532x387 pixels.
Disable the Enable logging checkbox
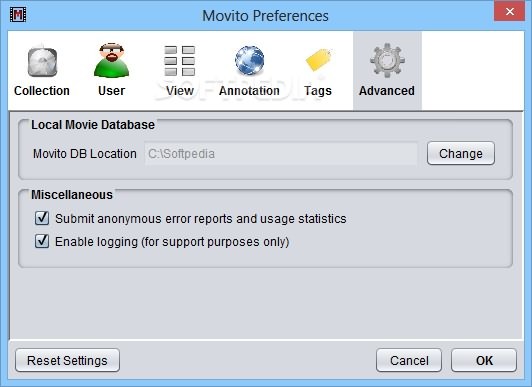click(42, 241)
